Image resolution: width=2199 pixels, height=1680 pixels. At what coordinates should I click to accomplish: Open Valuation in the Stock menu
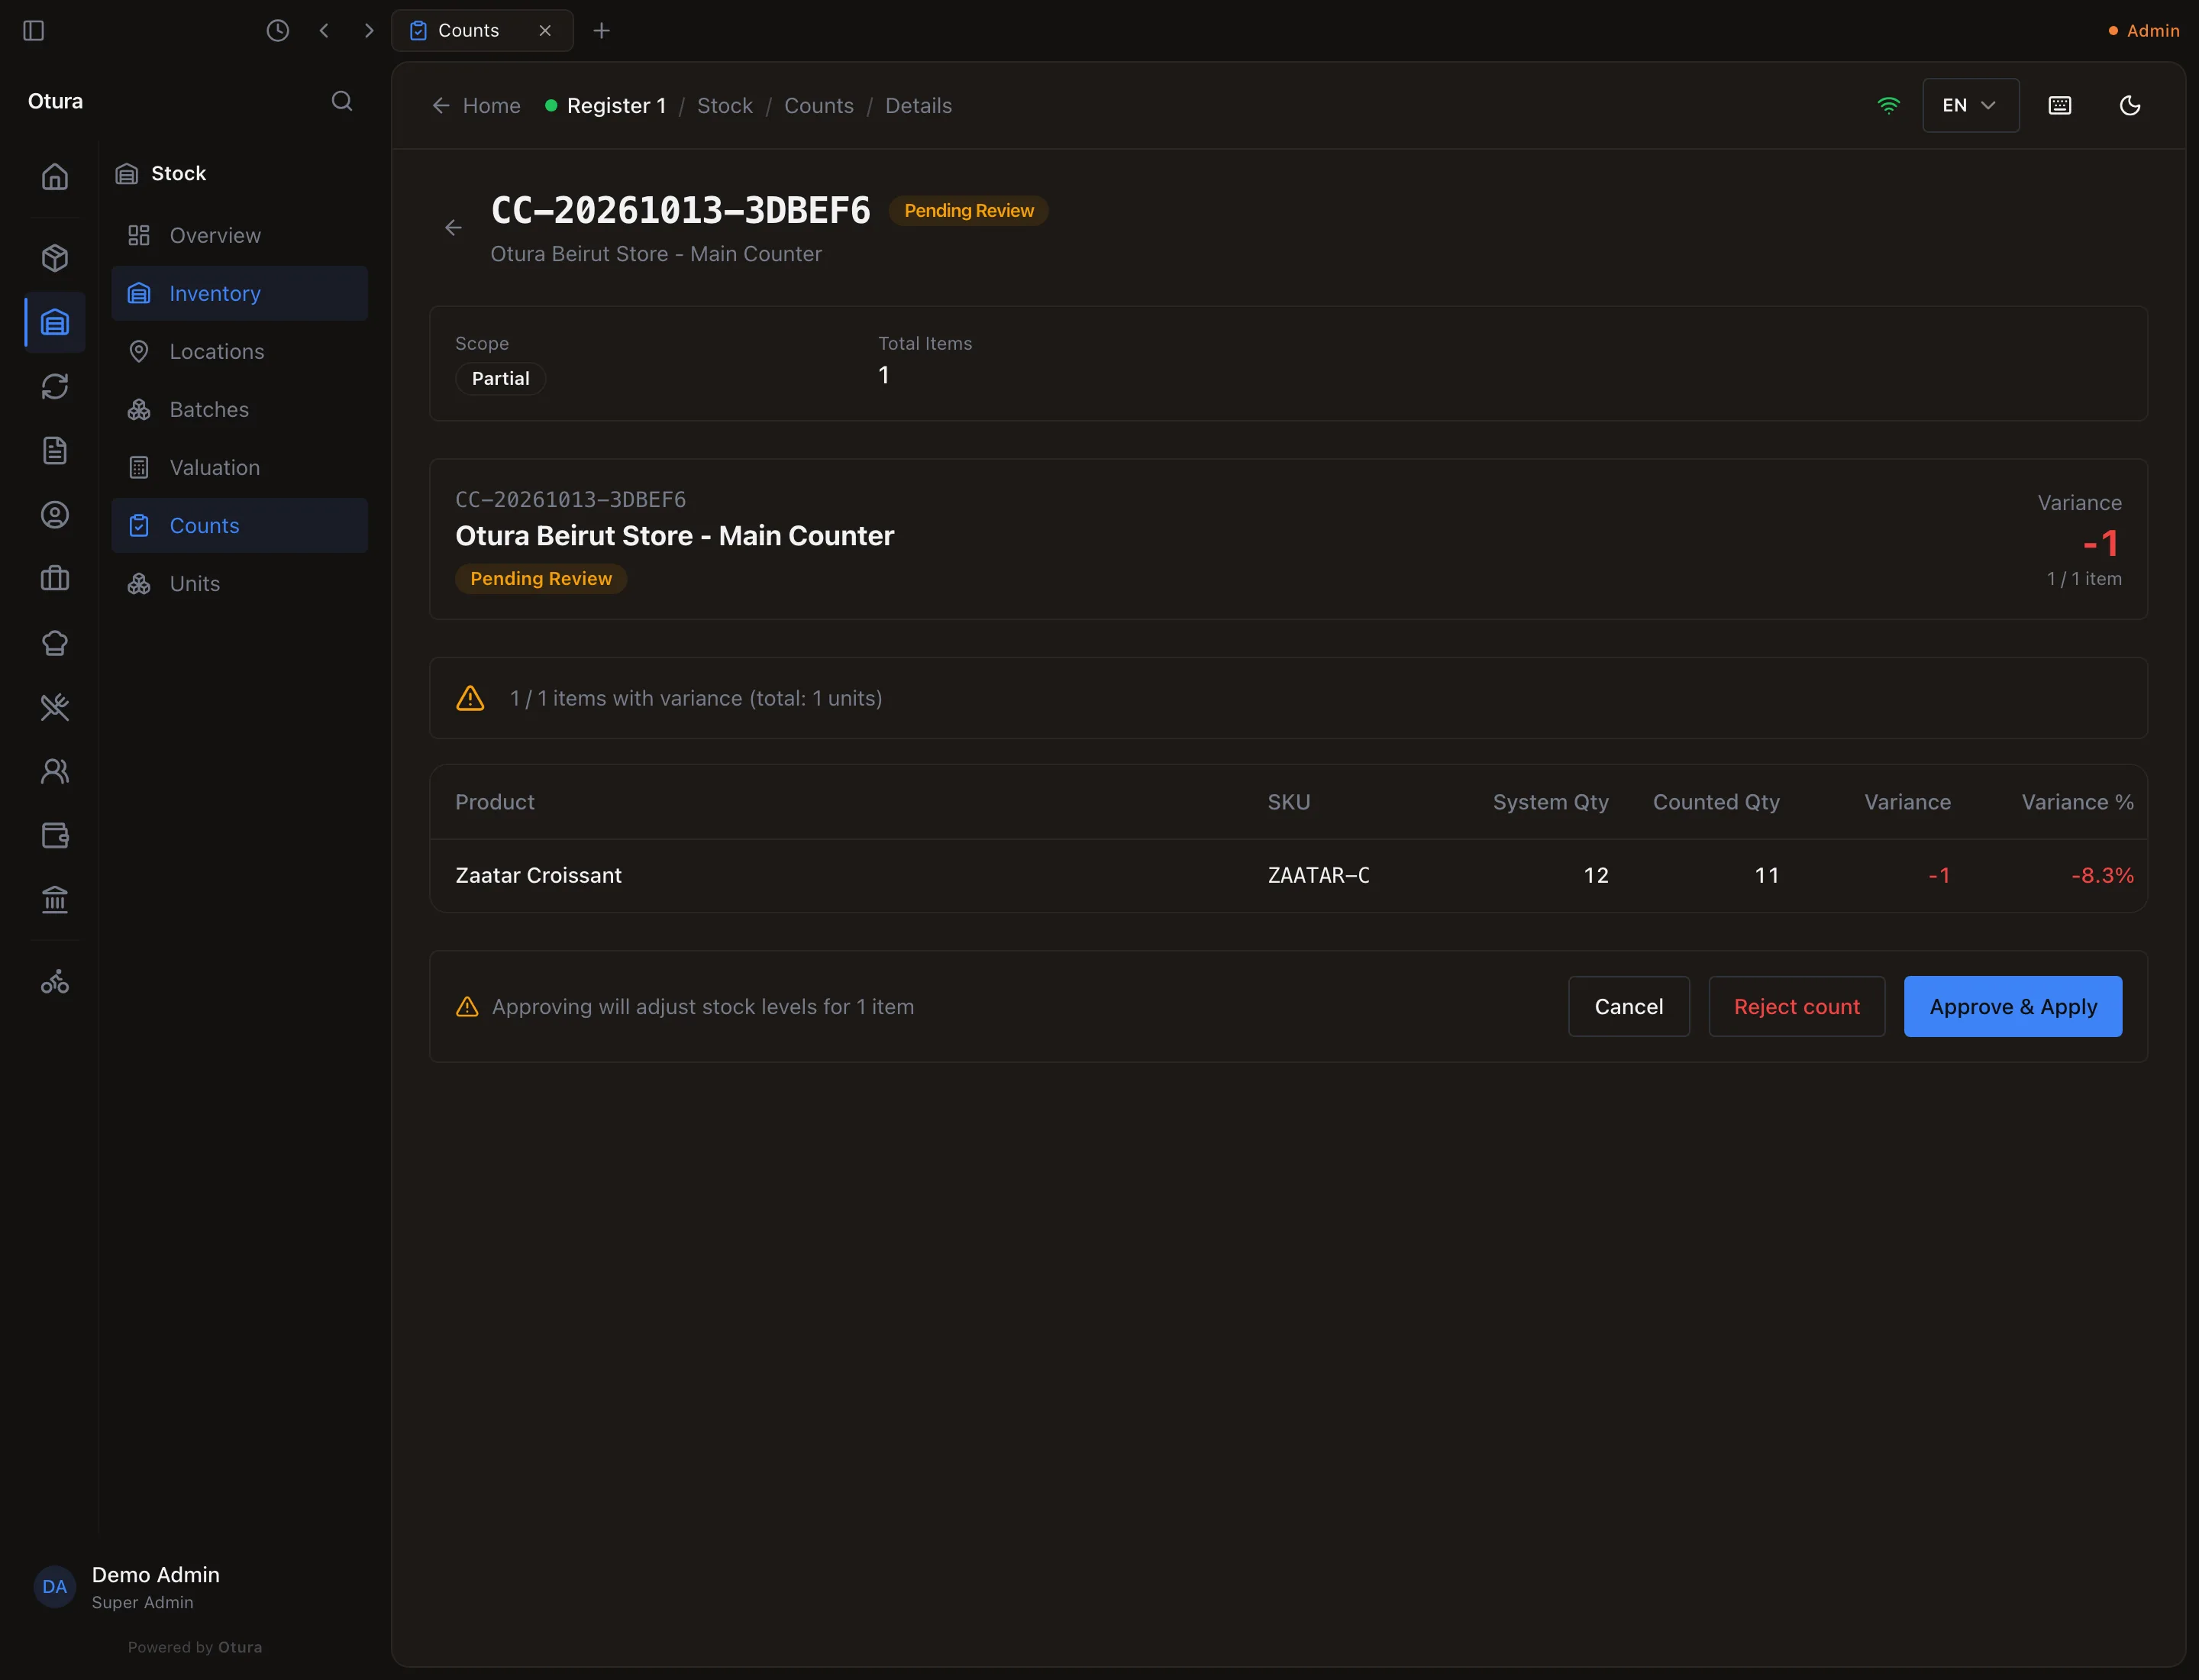click(x=240, y=467)
